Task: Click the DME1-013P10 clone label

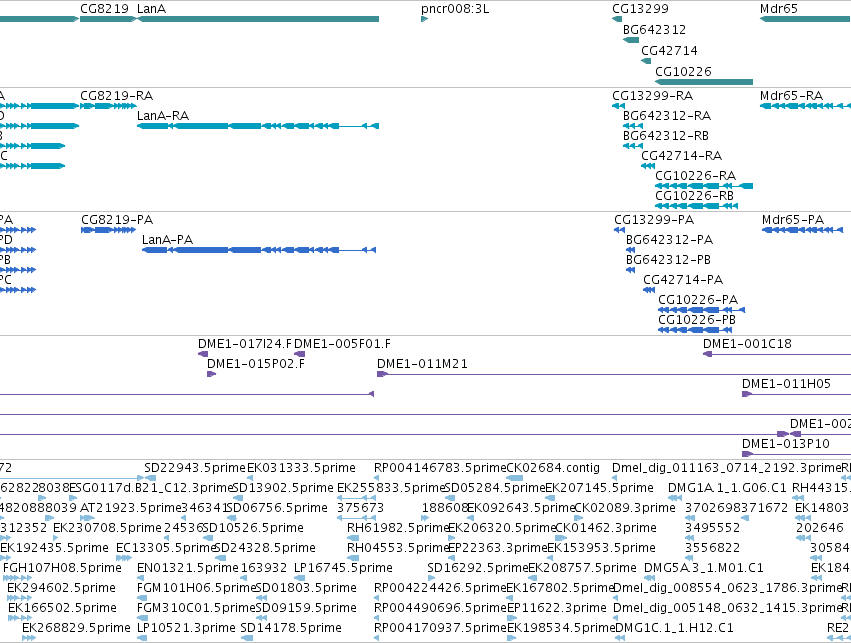Action: (x=785, y=444)
